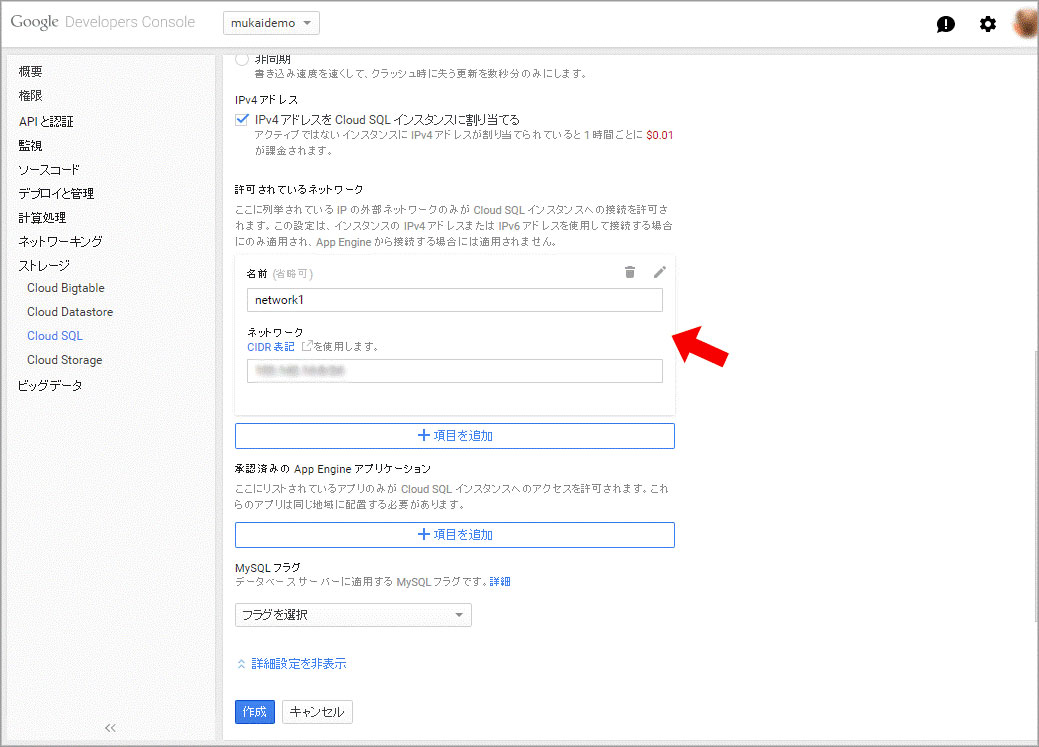This screenshot has width=1039, height=747.
Task: Open the フラグを選択 MySQL flags dropdown
Action: pyautogui.click(x=353, y=615)
